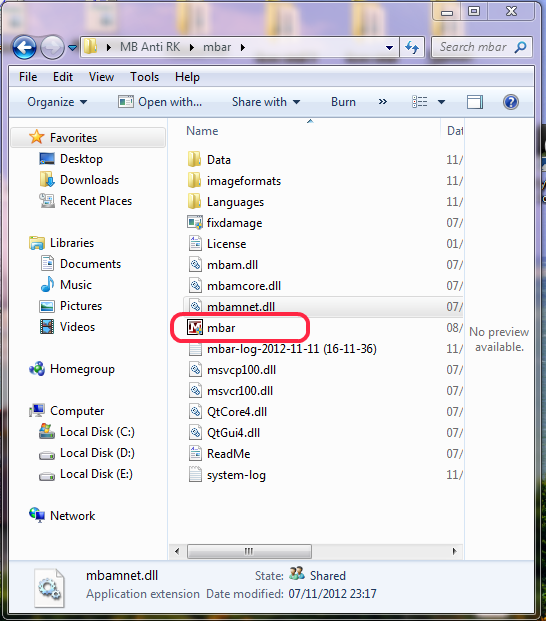Select the Languages folder icon

click(194, 202)
